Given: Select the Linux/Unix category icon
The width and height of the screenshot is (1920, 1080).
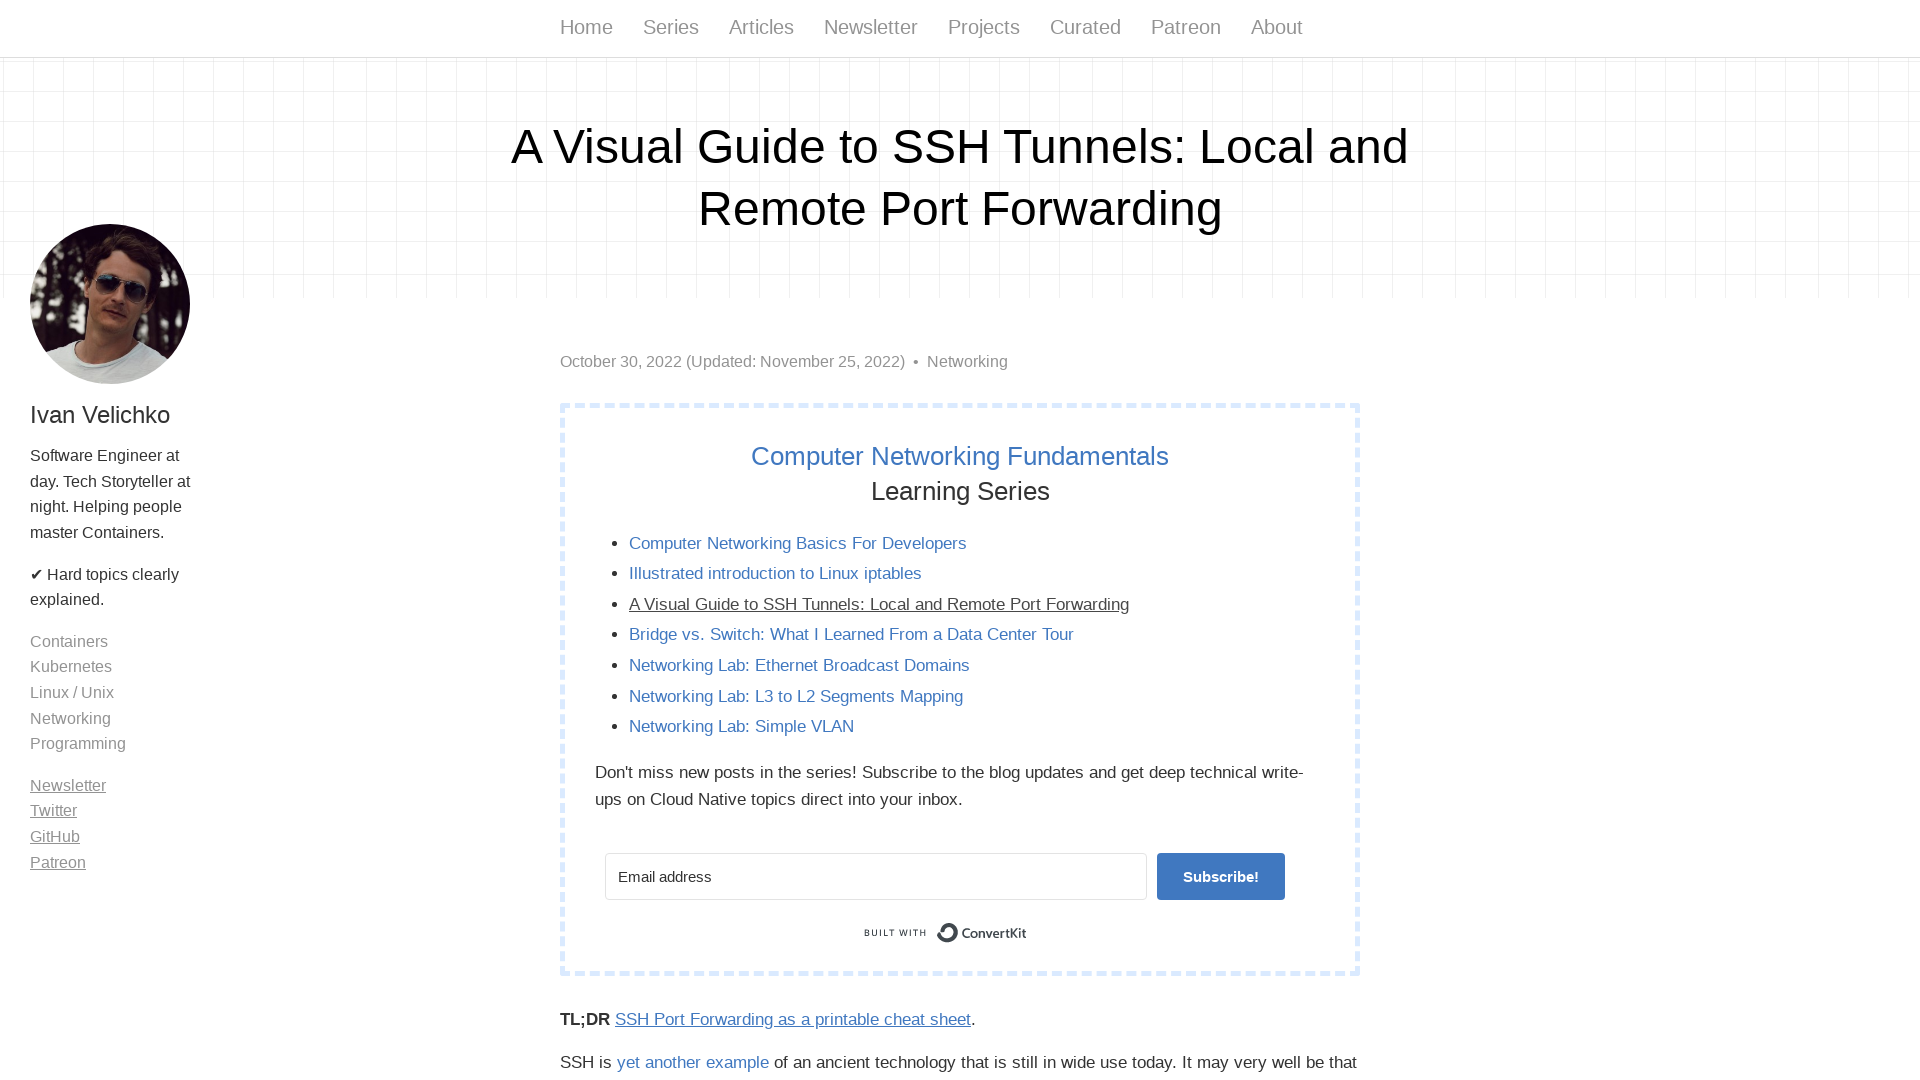Looking at the screenshot, I should coord(71,692).
